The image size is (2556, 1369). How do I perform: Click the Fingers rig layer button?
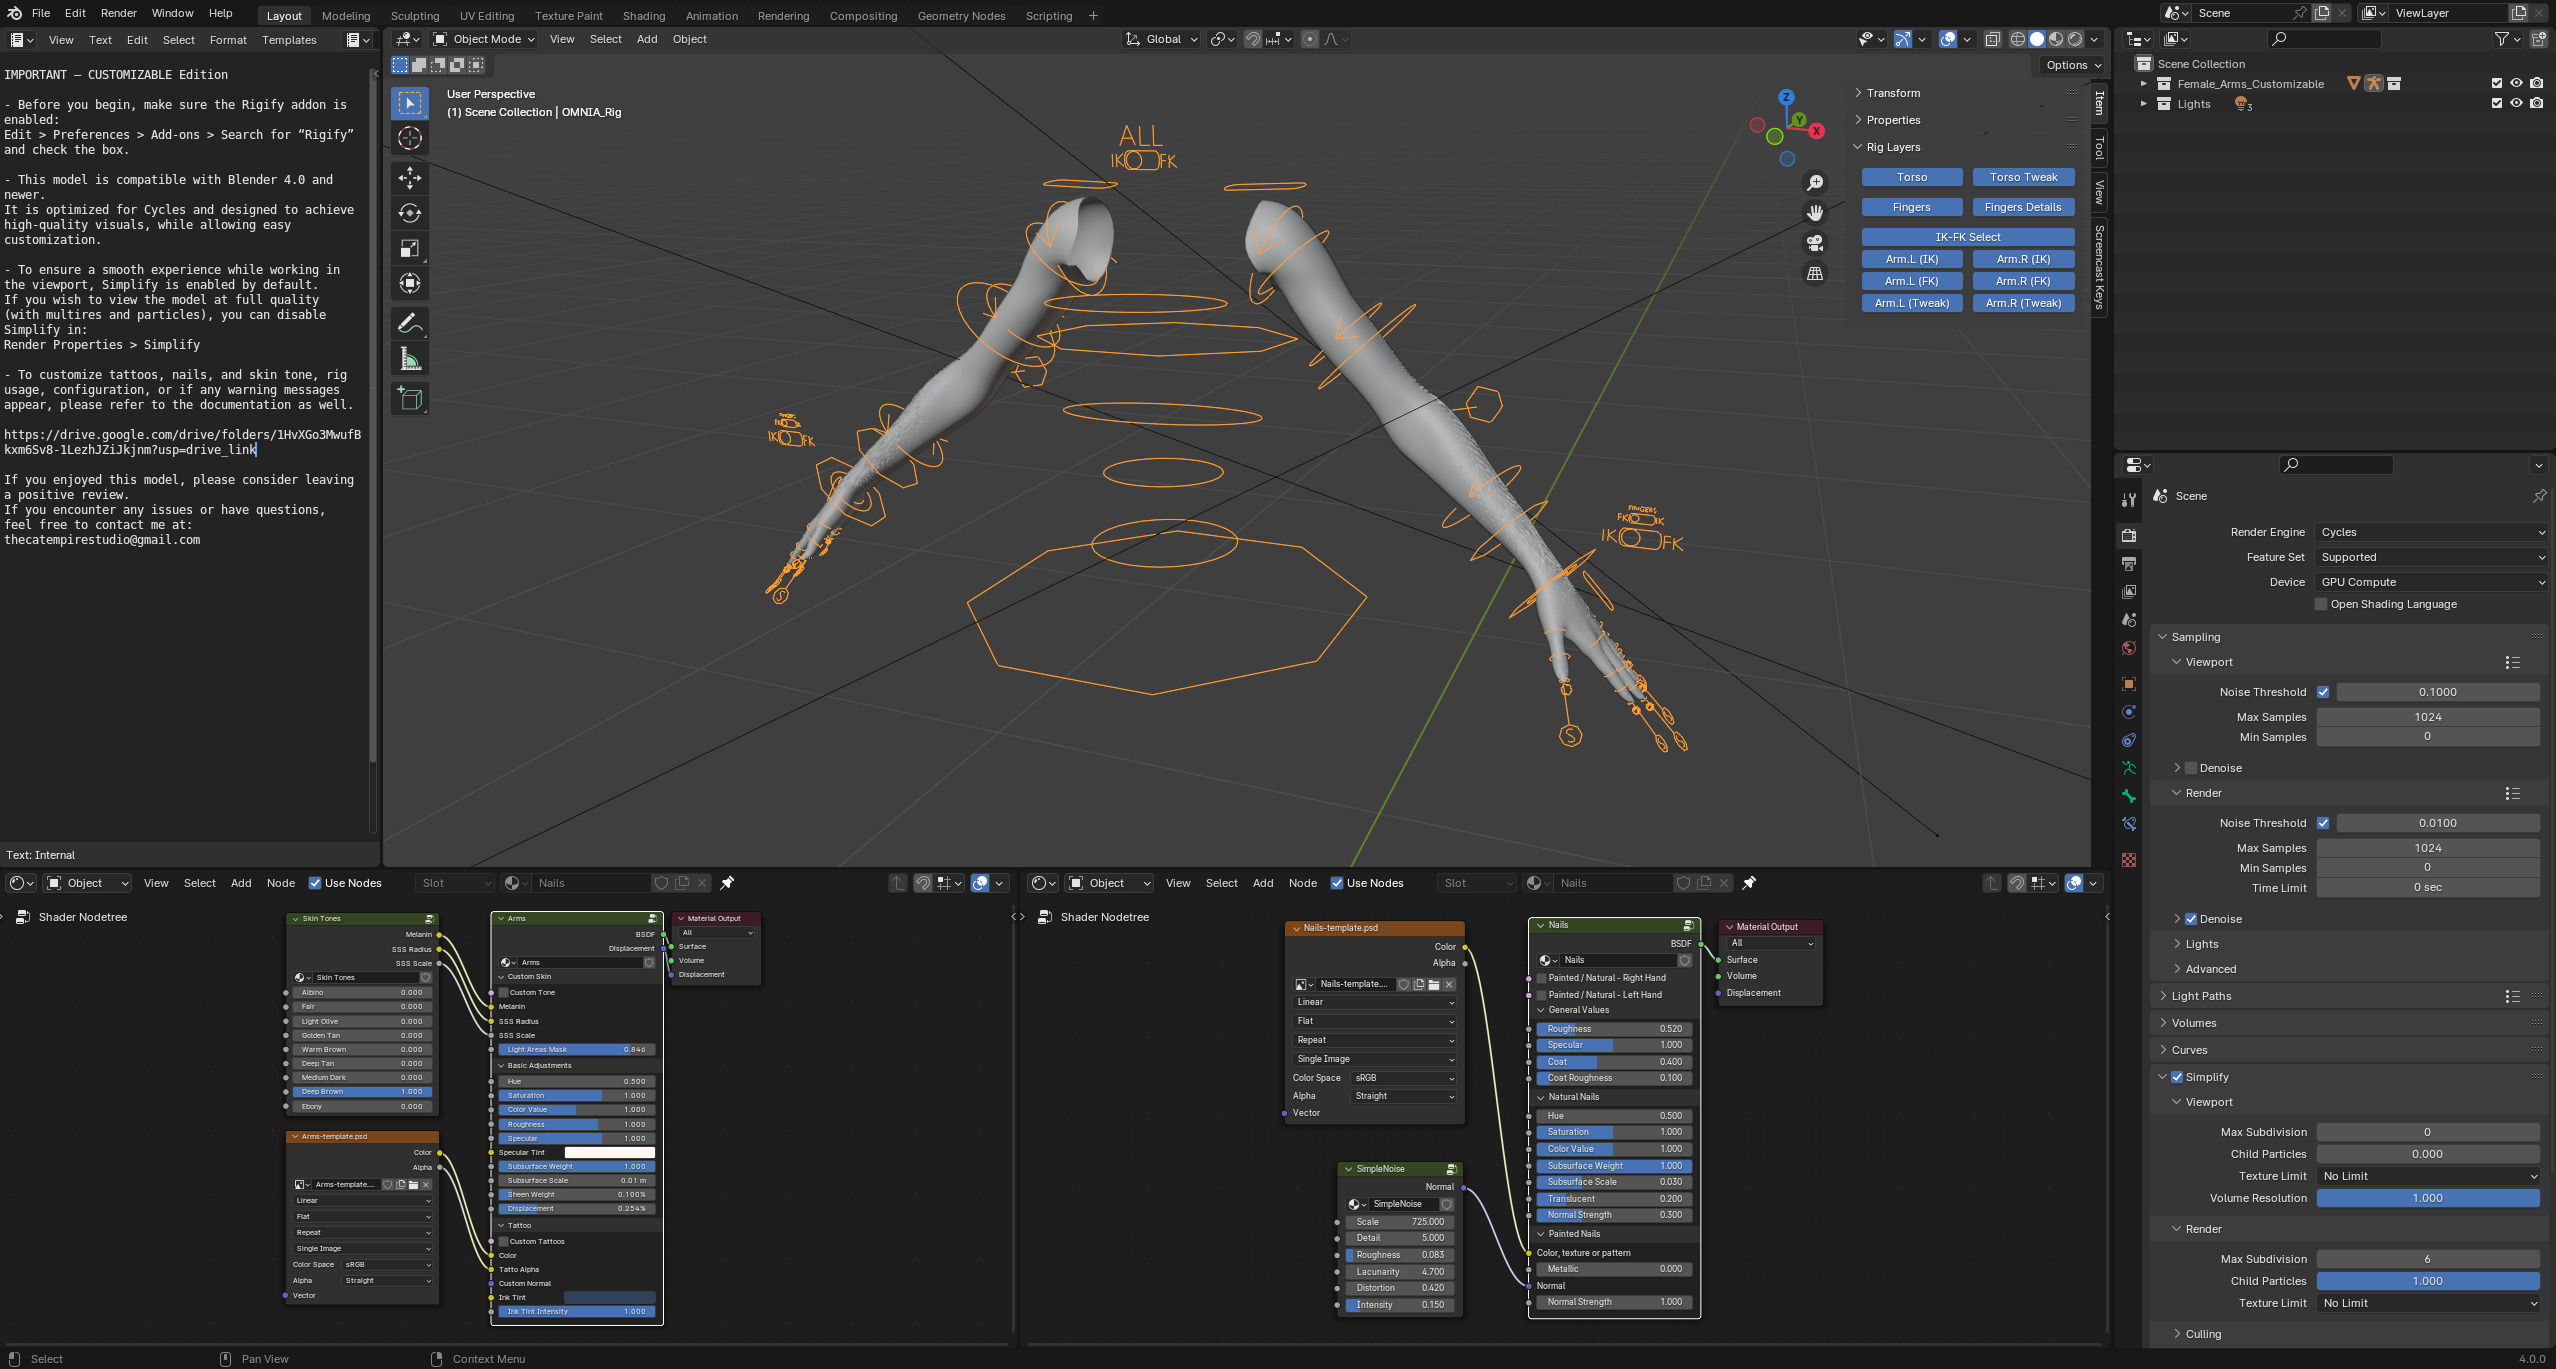point(1911,207)
